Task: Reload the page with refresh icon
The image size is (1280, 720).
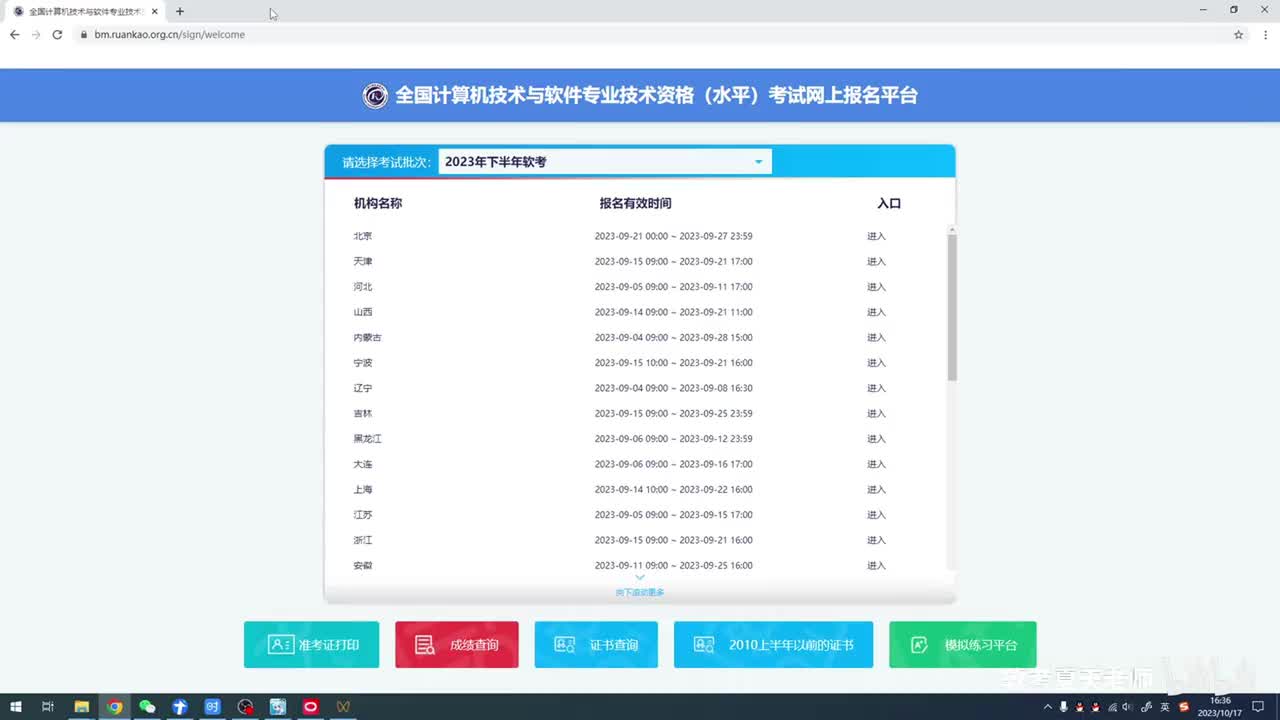Action: (57, 34)
